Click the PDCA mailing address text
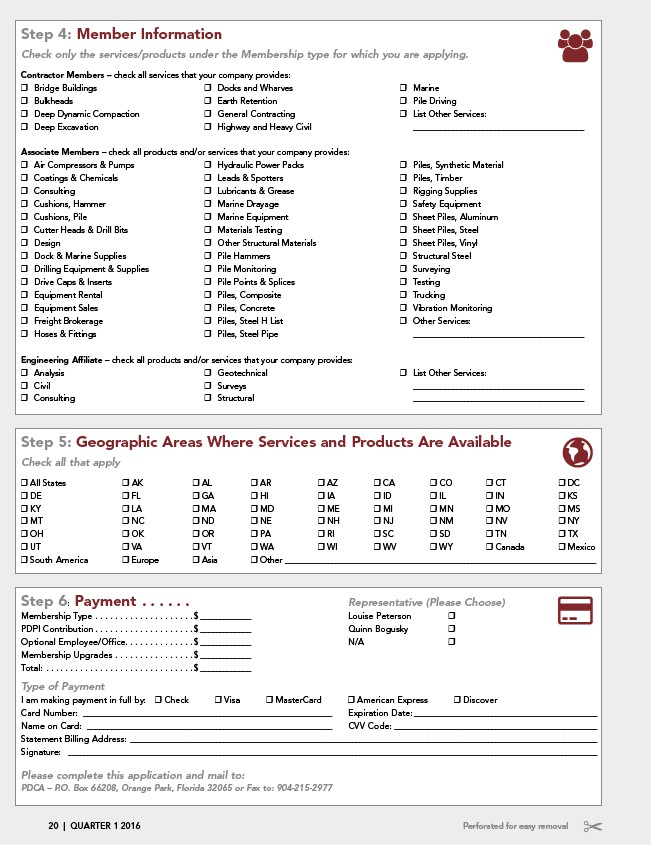This screenshot has height=845, width=651. tap(177, 788)
